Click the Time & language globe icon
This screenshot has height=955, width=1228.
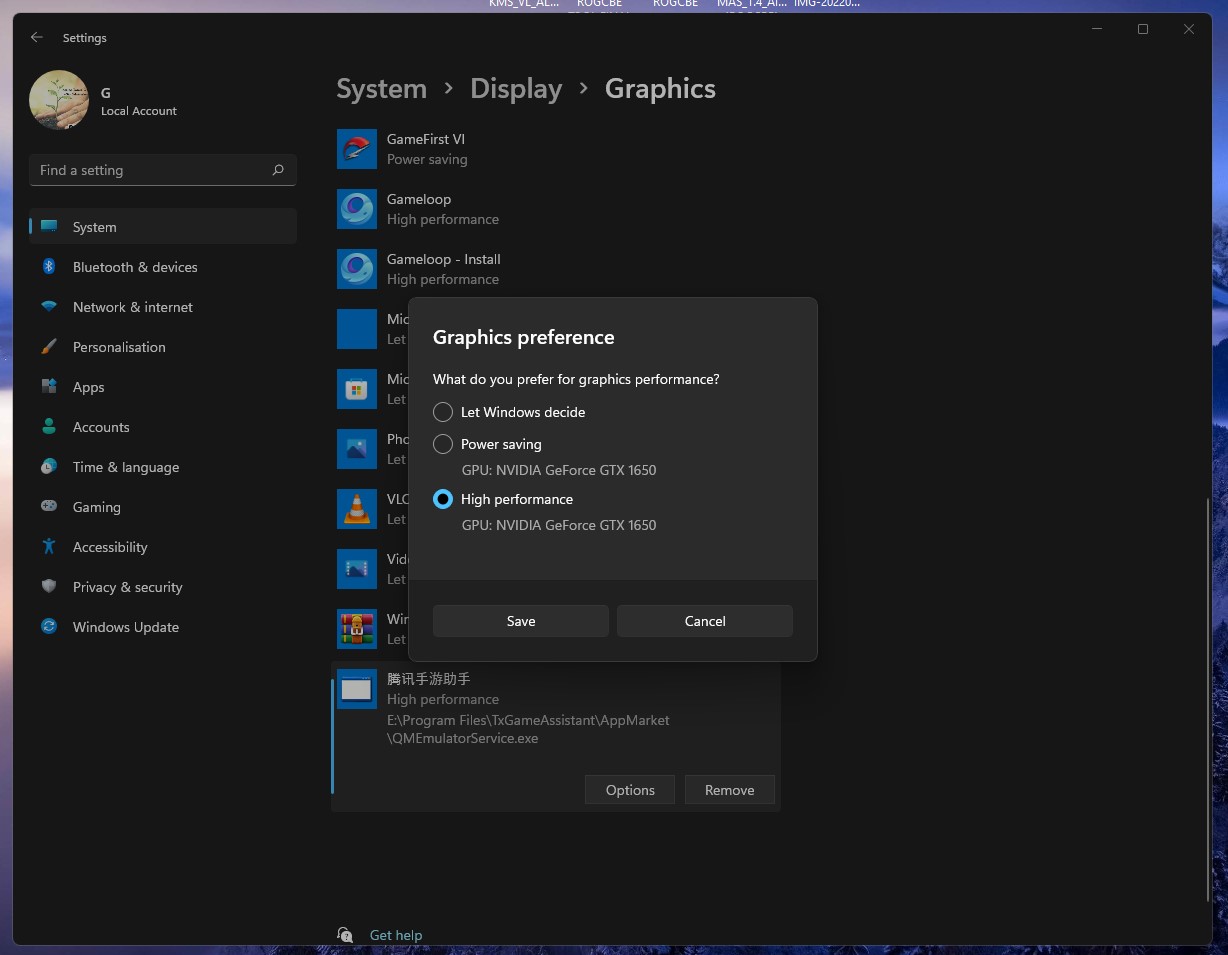pyautogui.click(x=49, y=466)
